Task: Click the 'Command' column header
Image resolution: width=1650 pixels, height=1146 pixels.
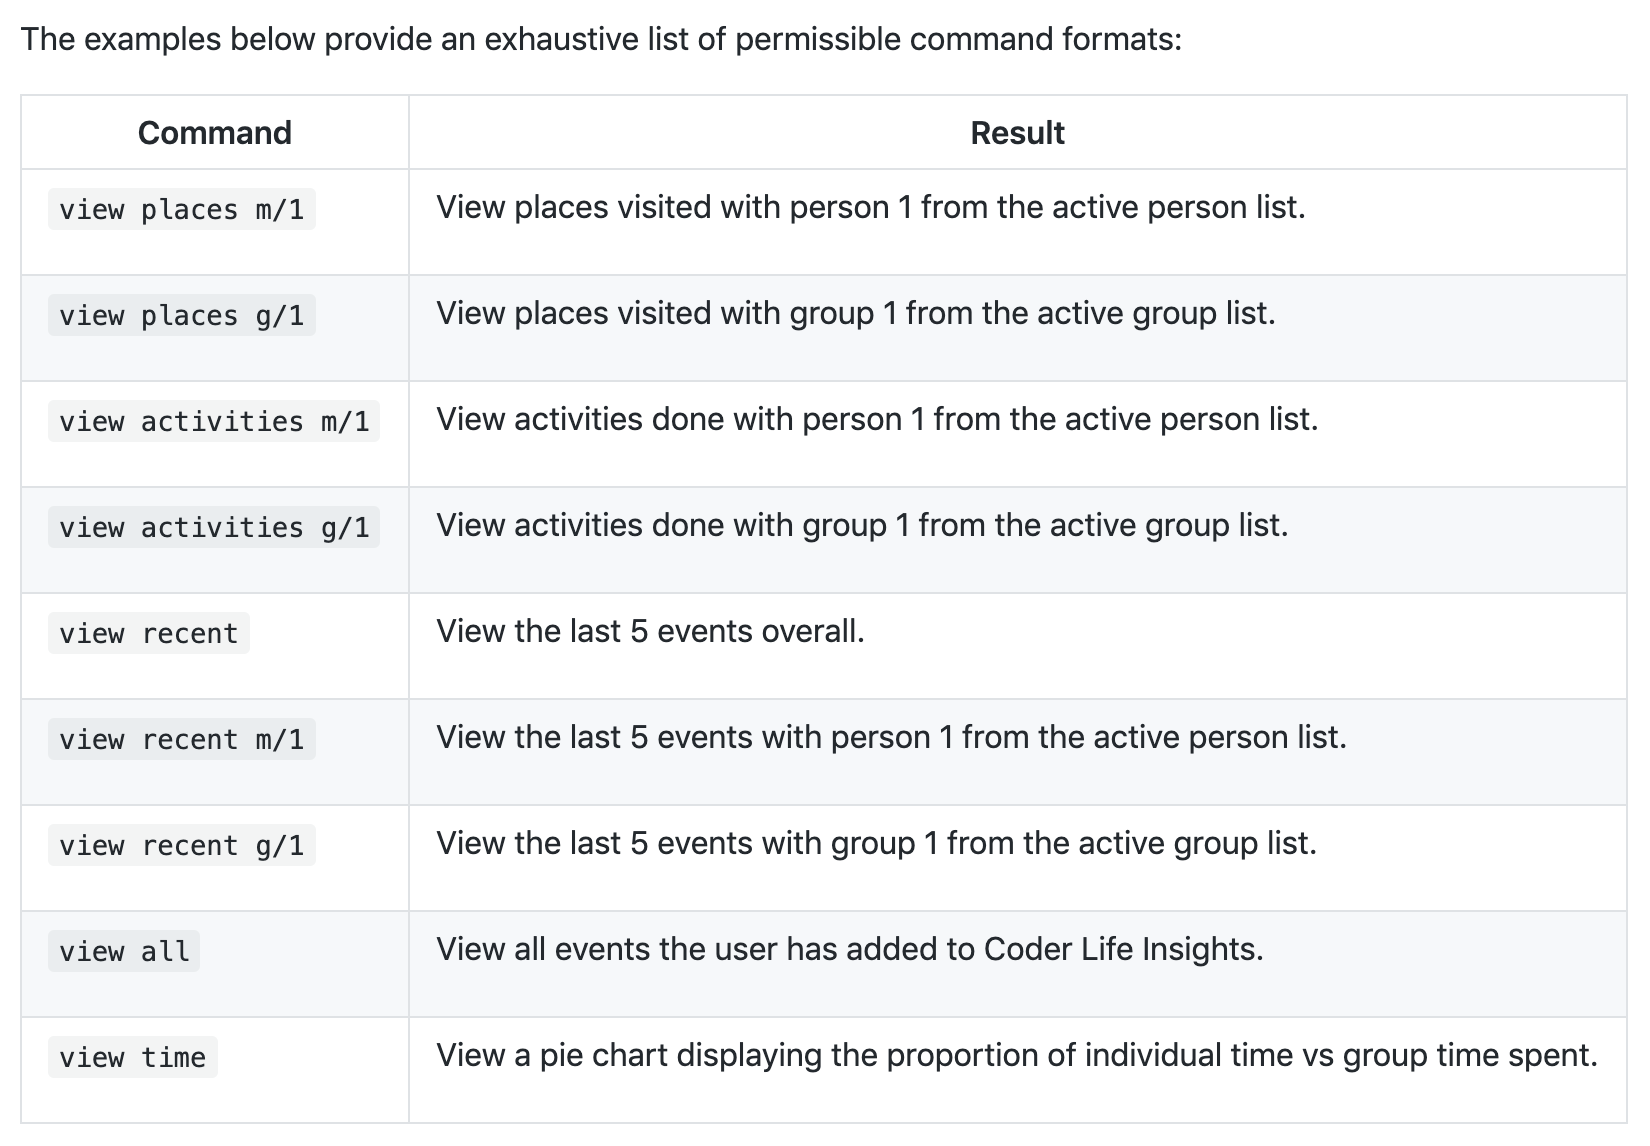Action: (214, 133)
